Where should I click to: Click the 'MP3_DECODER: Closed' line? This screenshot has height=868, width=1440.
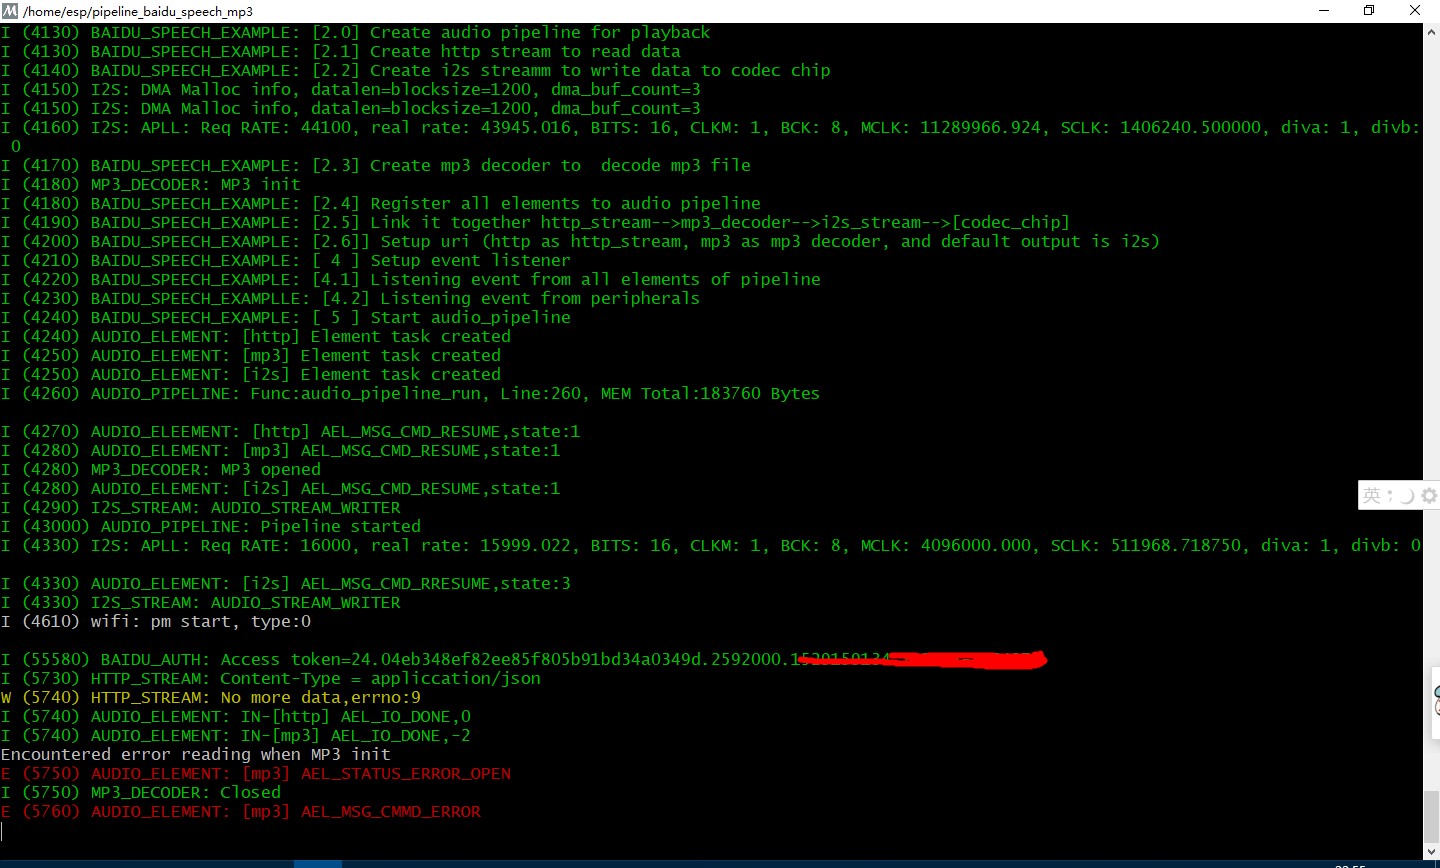[141, 792]
